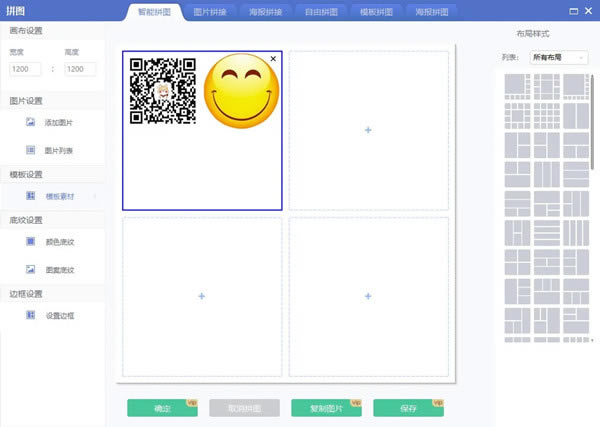
Task: Add image using plus in bottom-left cell
Action: (x=202, y=296)
